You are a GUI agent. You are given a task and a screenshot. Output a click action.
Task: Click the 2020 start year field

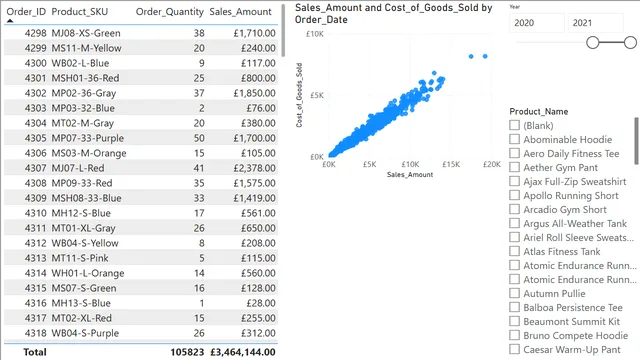click(x=537, y=23)
